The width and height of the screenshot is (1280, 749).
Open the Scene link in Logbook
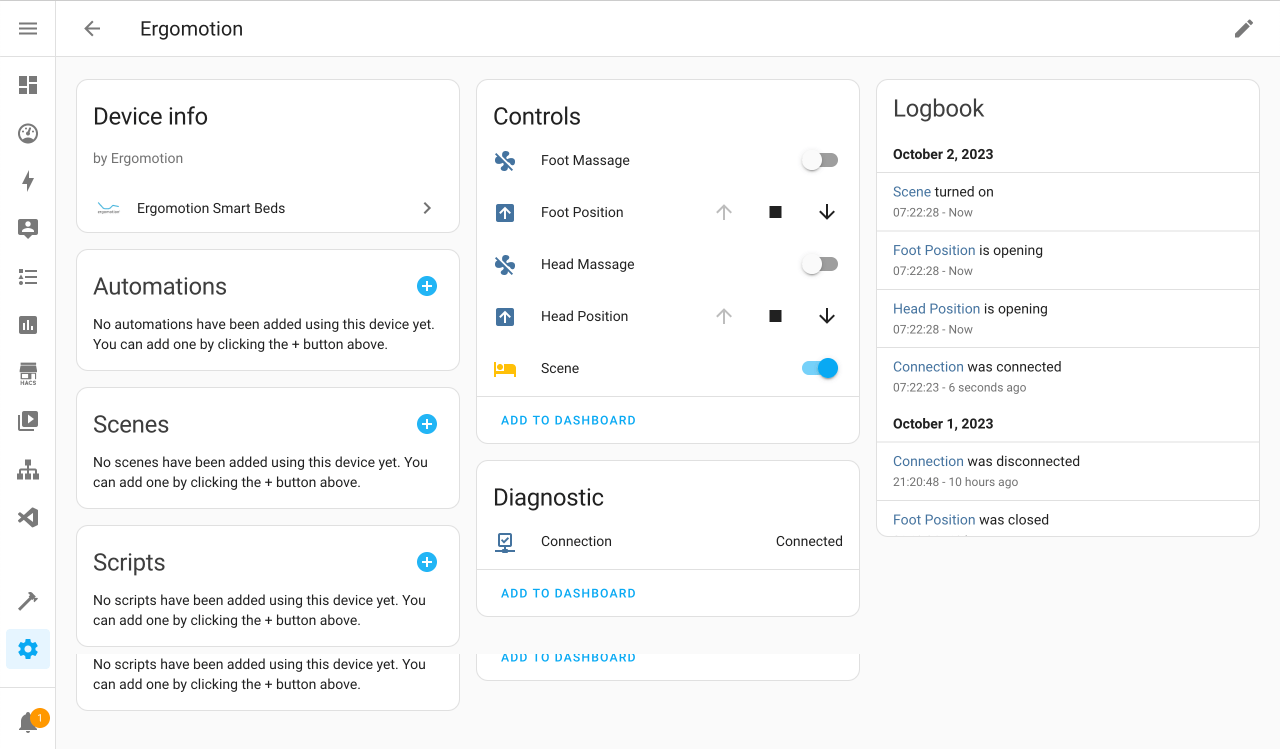click(x=912, y=191)
